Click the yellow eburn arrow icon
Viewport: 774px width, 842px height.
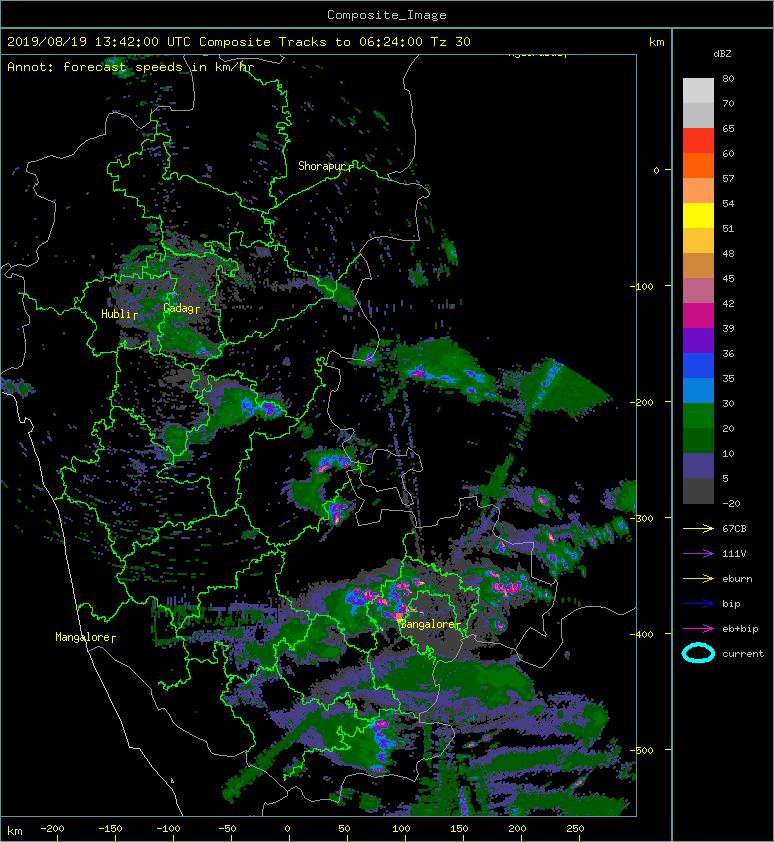[698, 578]
